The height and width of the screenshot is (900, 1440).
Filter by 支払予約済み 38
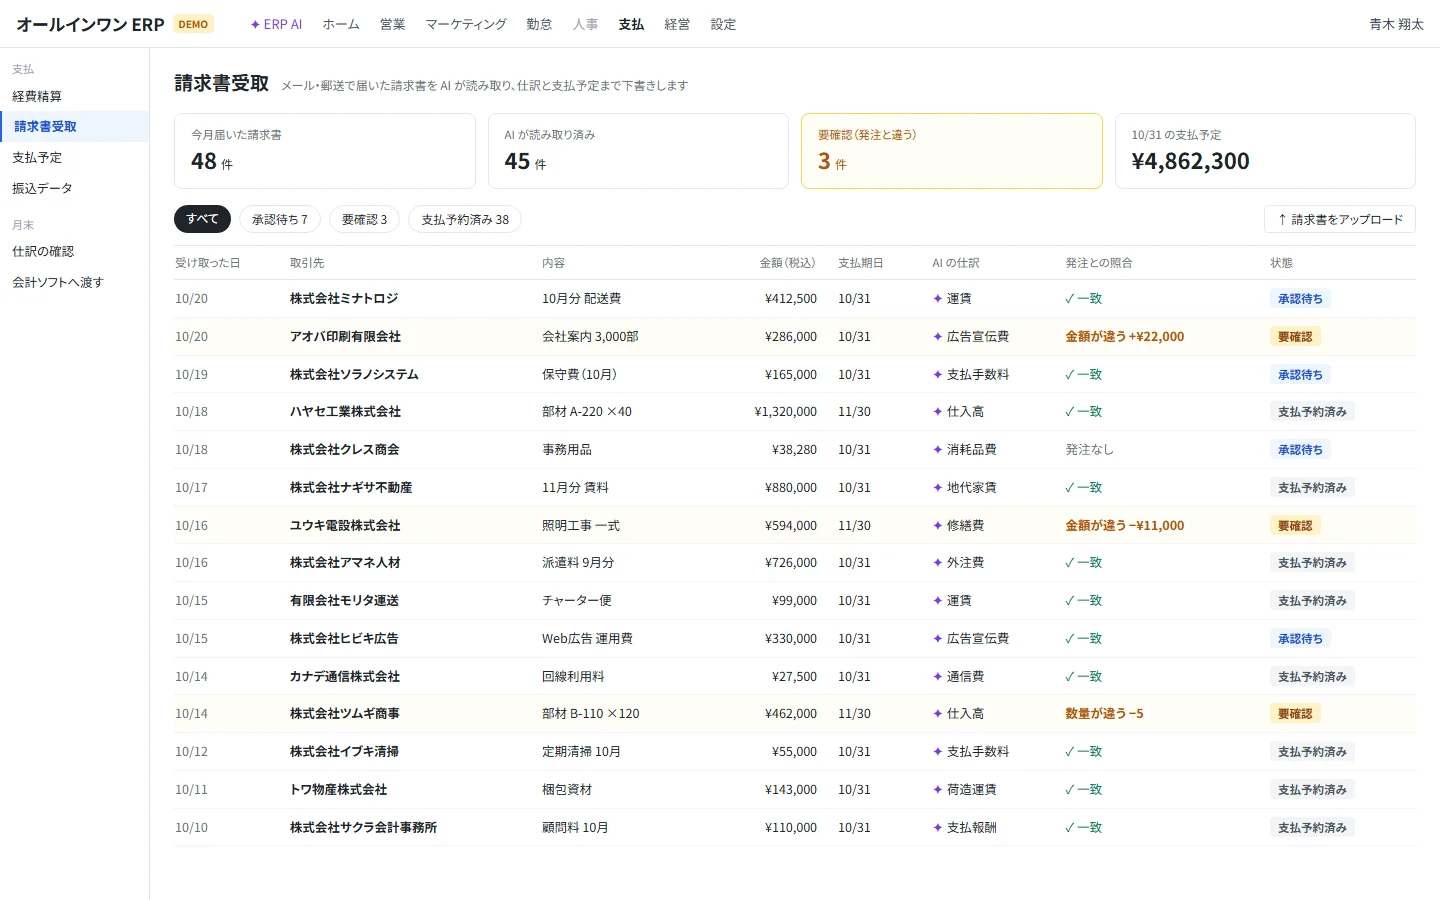click(465, 219)
